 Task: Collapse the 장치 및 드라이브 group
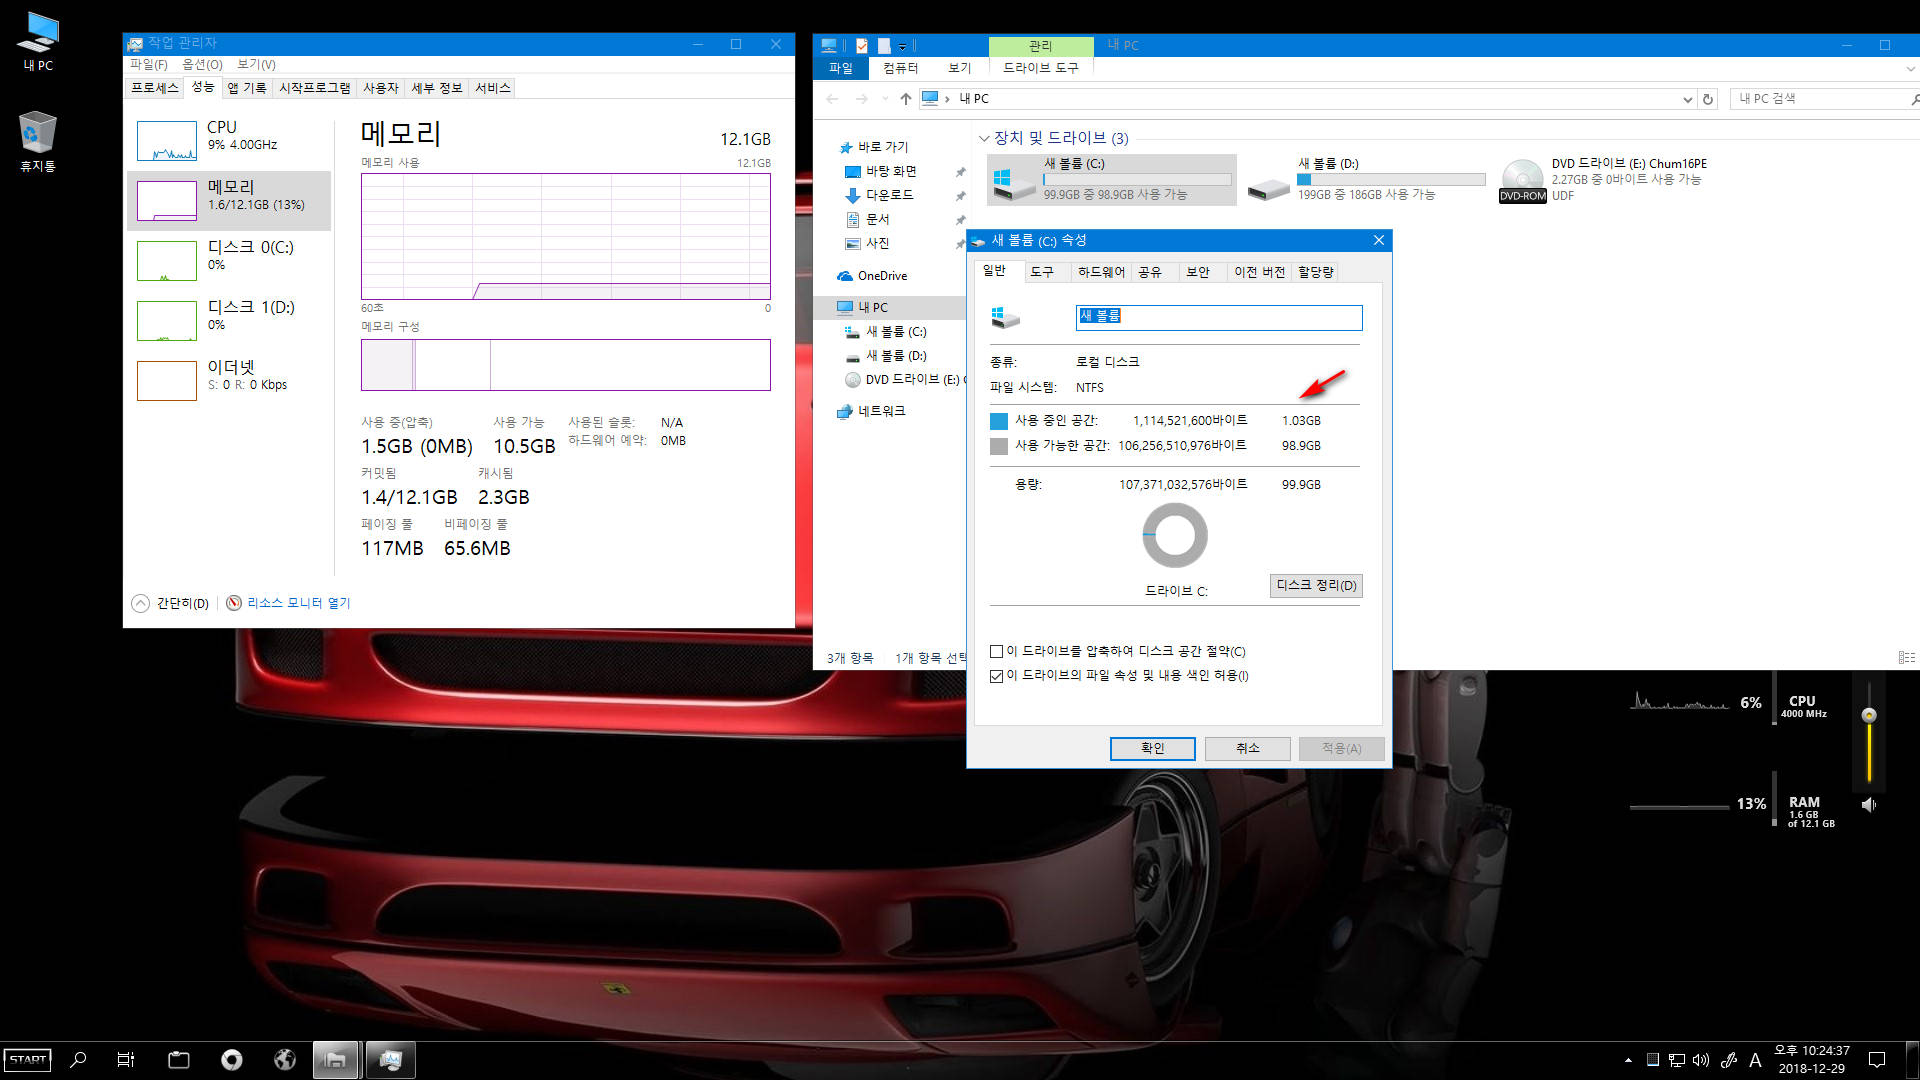point(984,138)
